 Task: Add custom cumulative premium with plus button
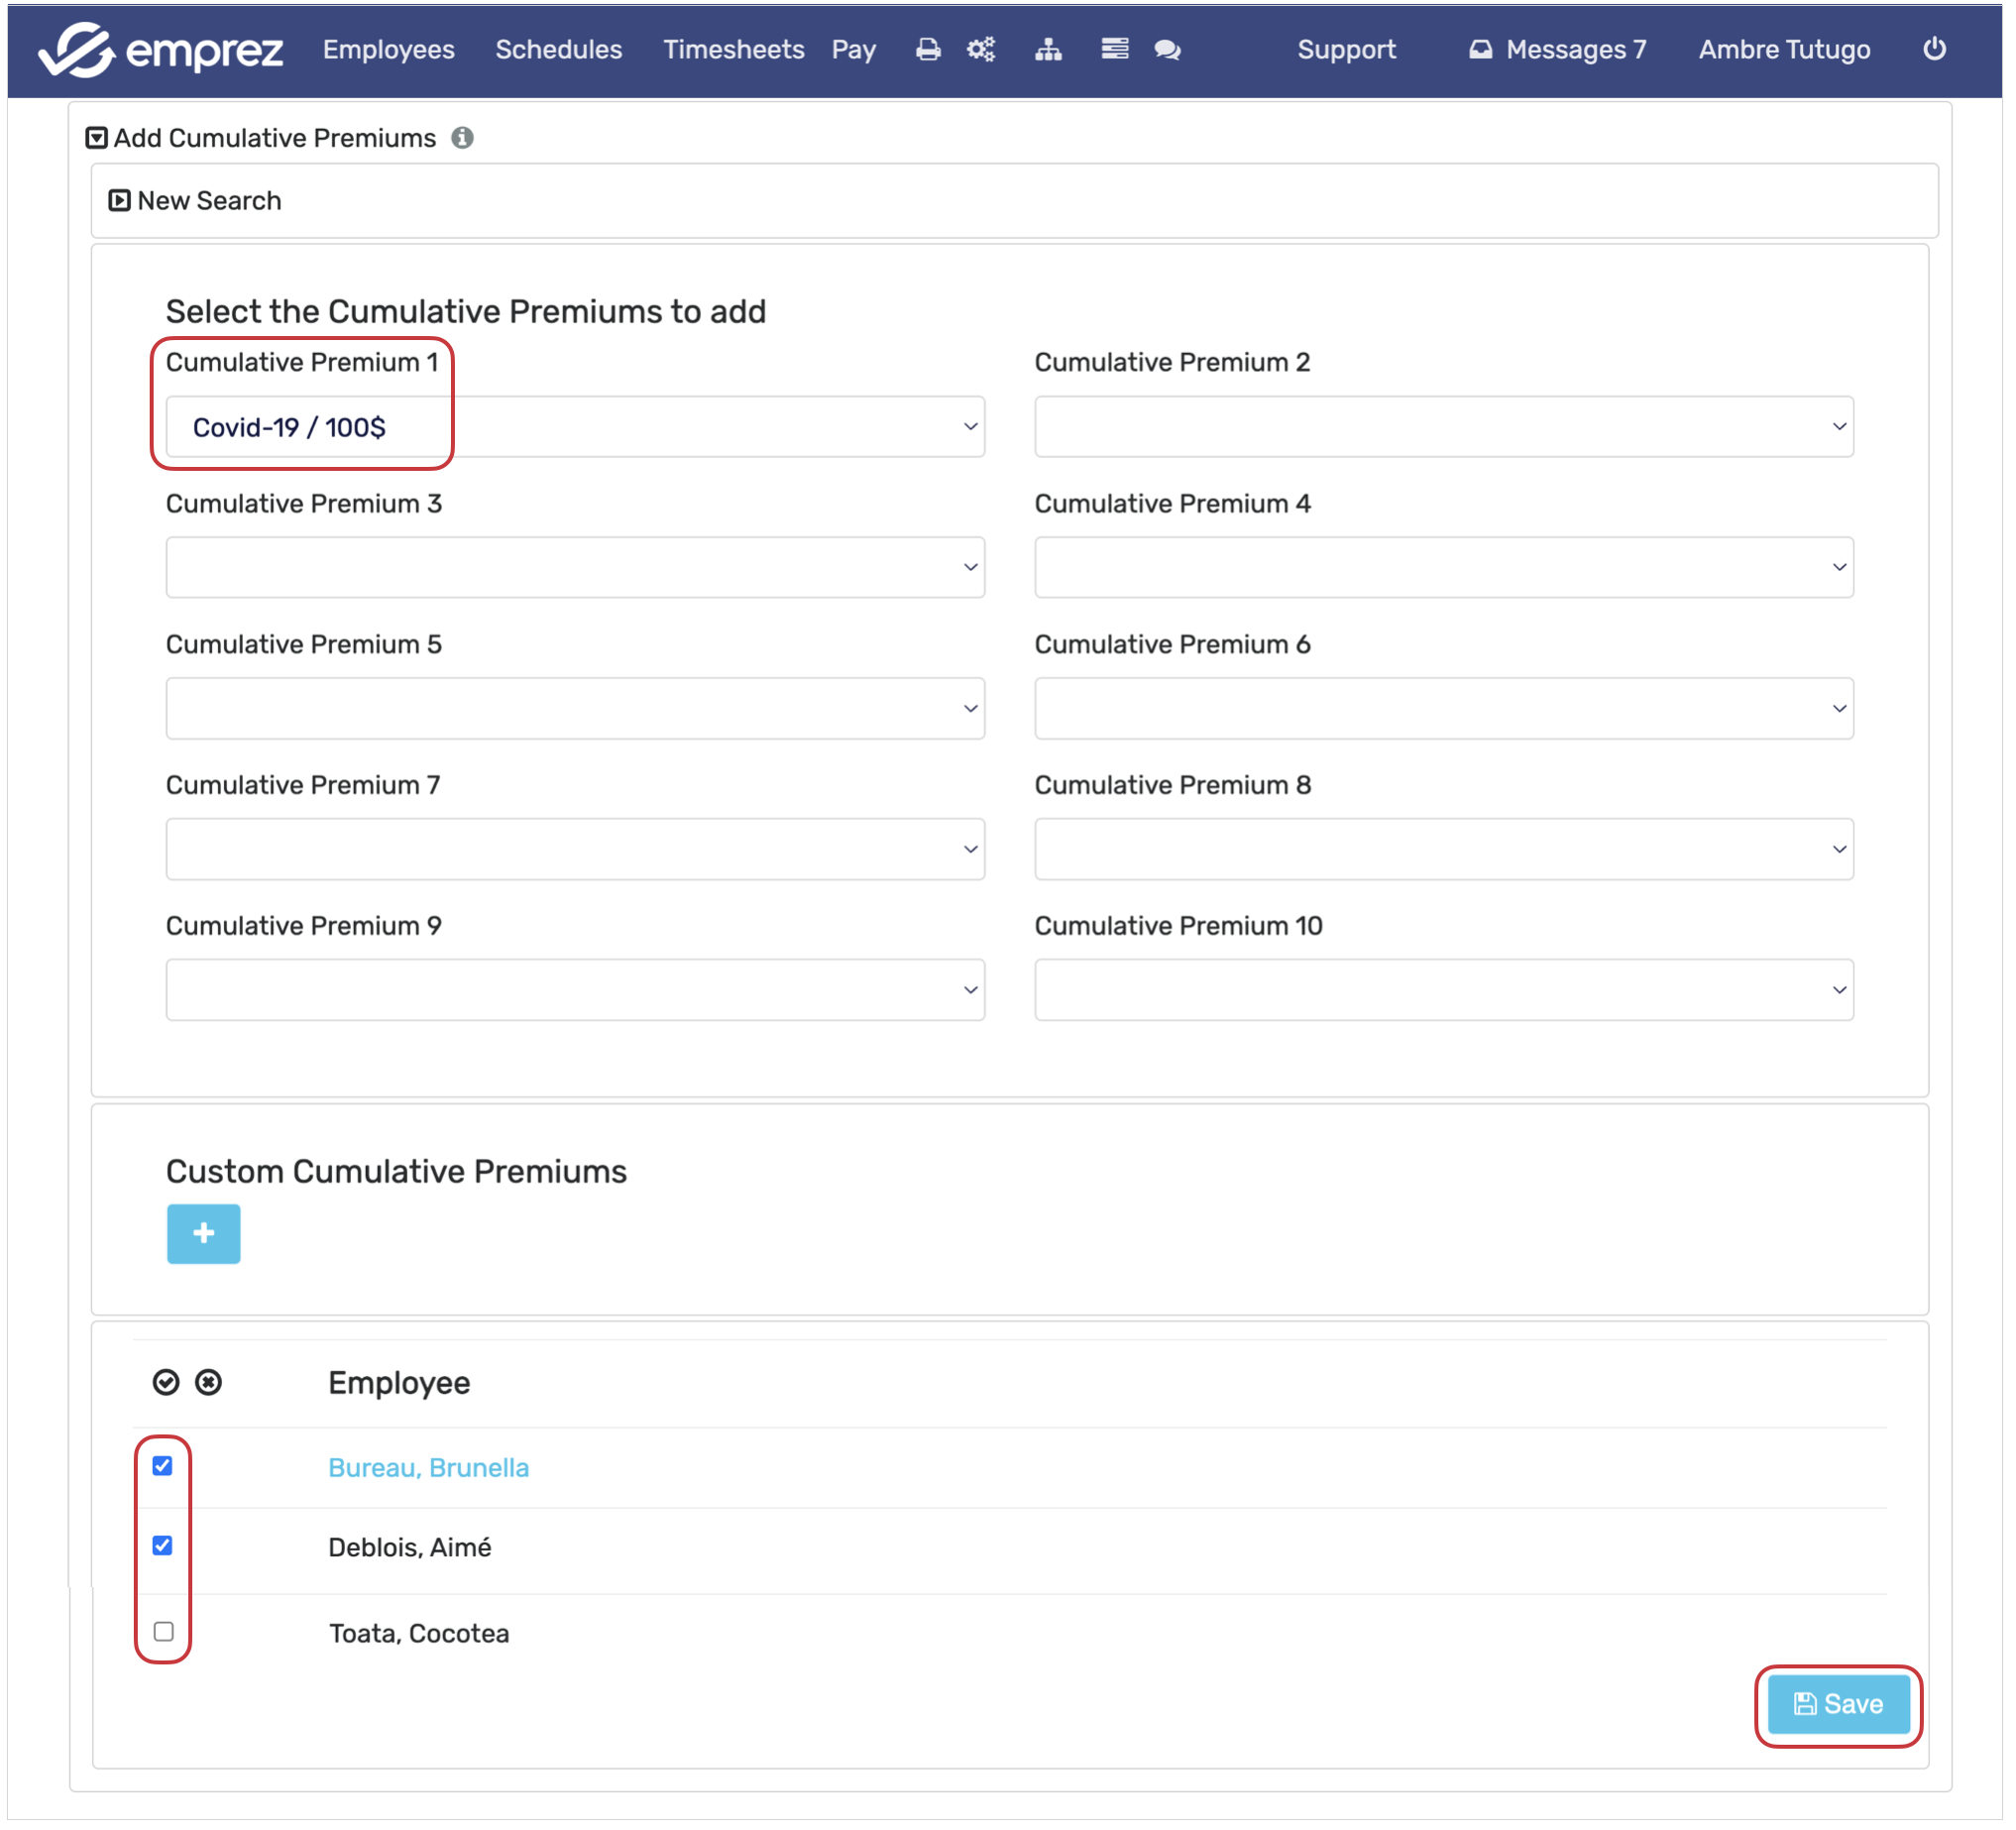click(x=203, y=1233)
